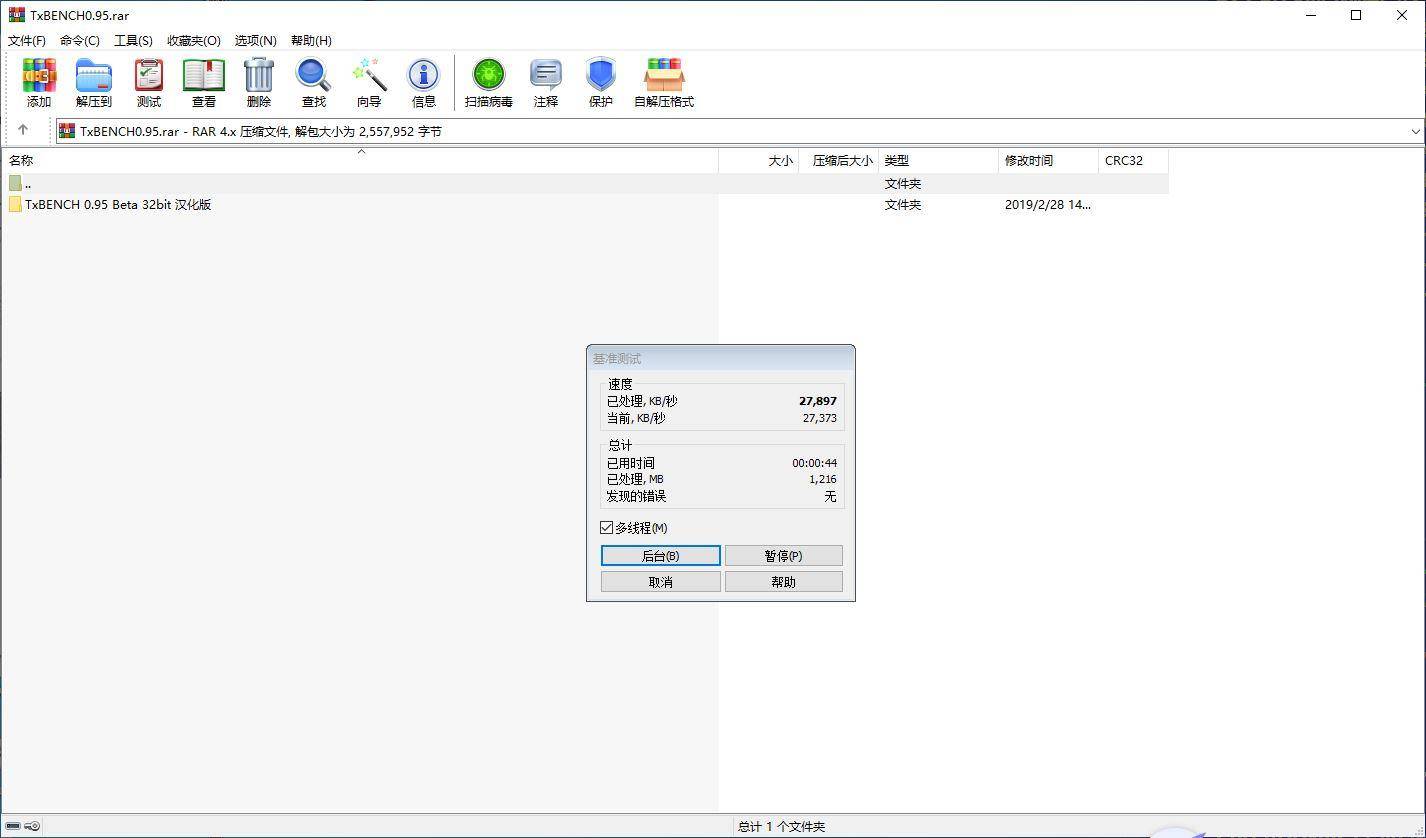Click the 27,897 processed speed value
This screenshot has height=838, width=1426.
tap(818, 401)
